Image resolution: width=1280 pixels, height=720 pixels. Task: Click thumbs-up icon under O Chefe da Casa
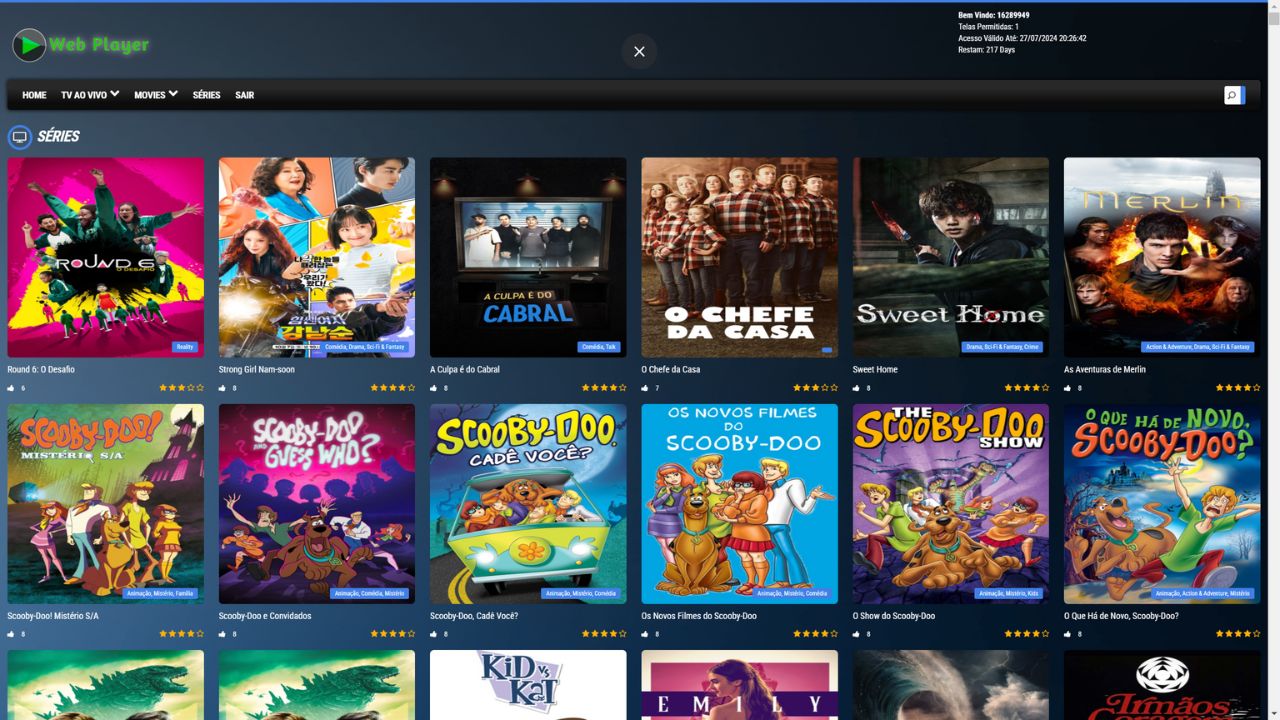click(x=645, y=388)
